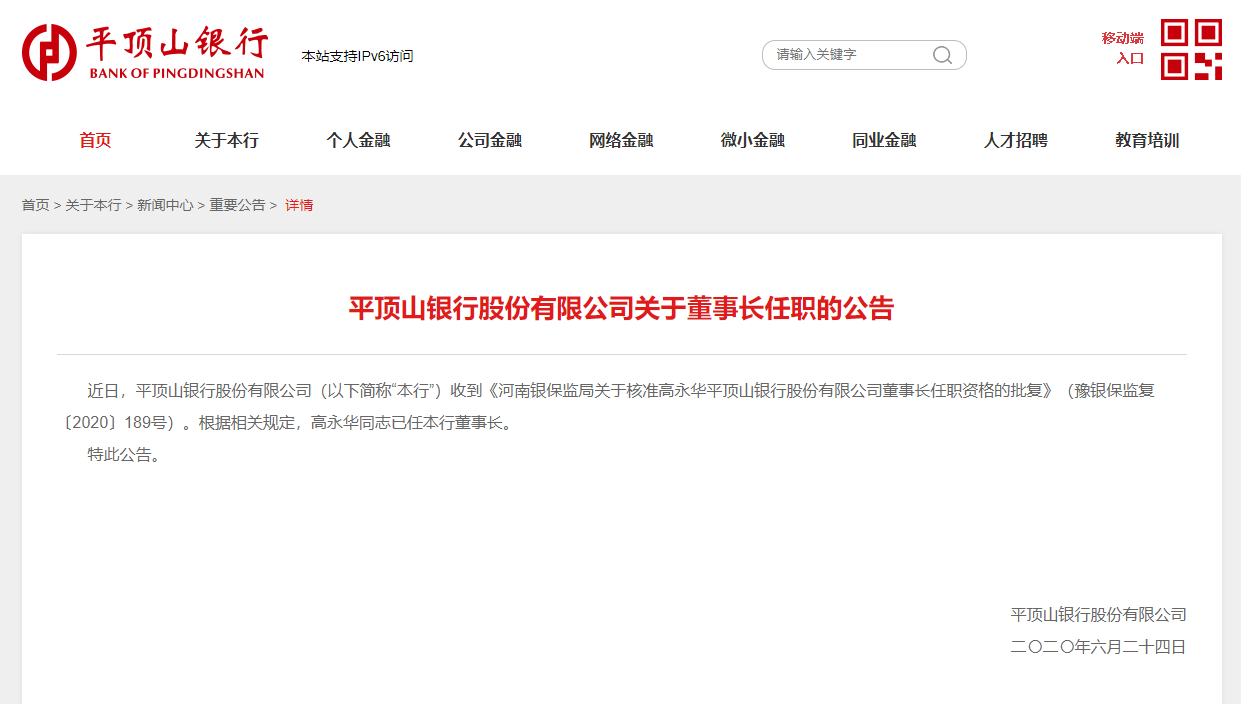Click the 特此公告。 closing line
The height and width of the screenshot is (704, 1241).
click(x=125, y=455)
